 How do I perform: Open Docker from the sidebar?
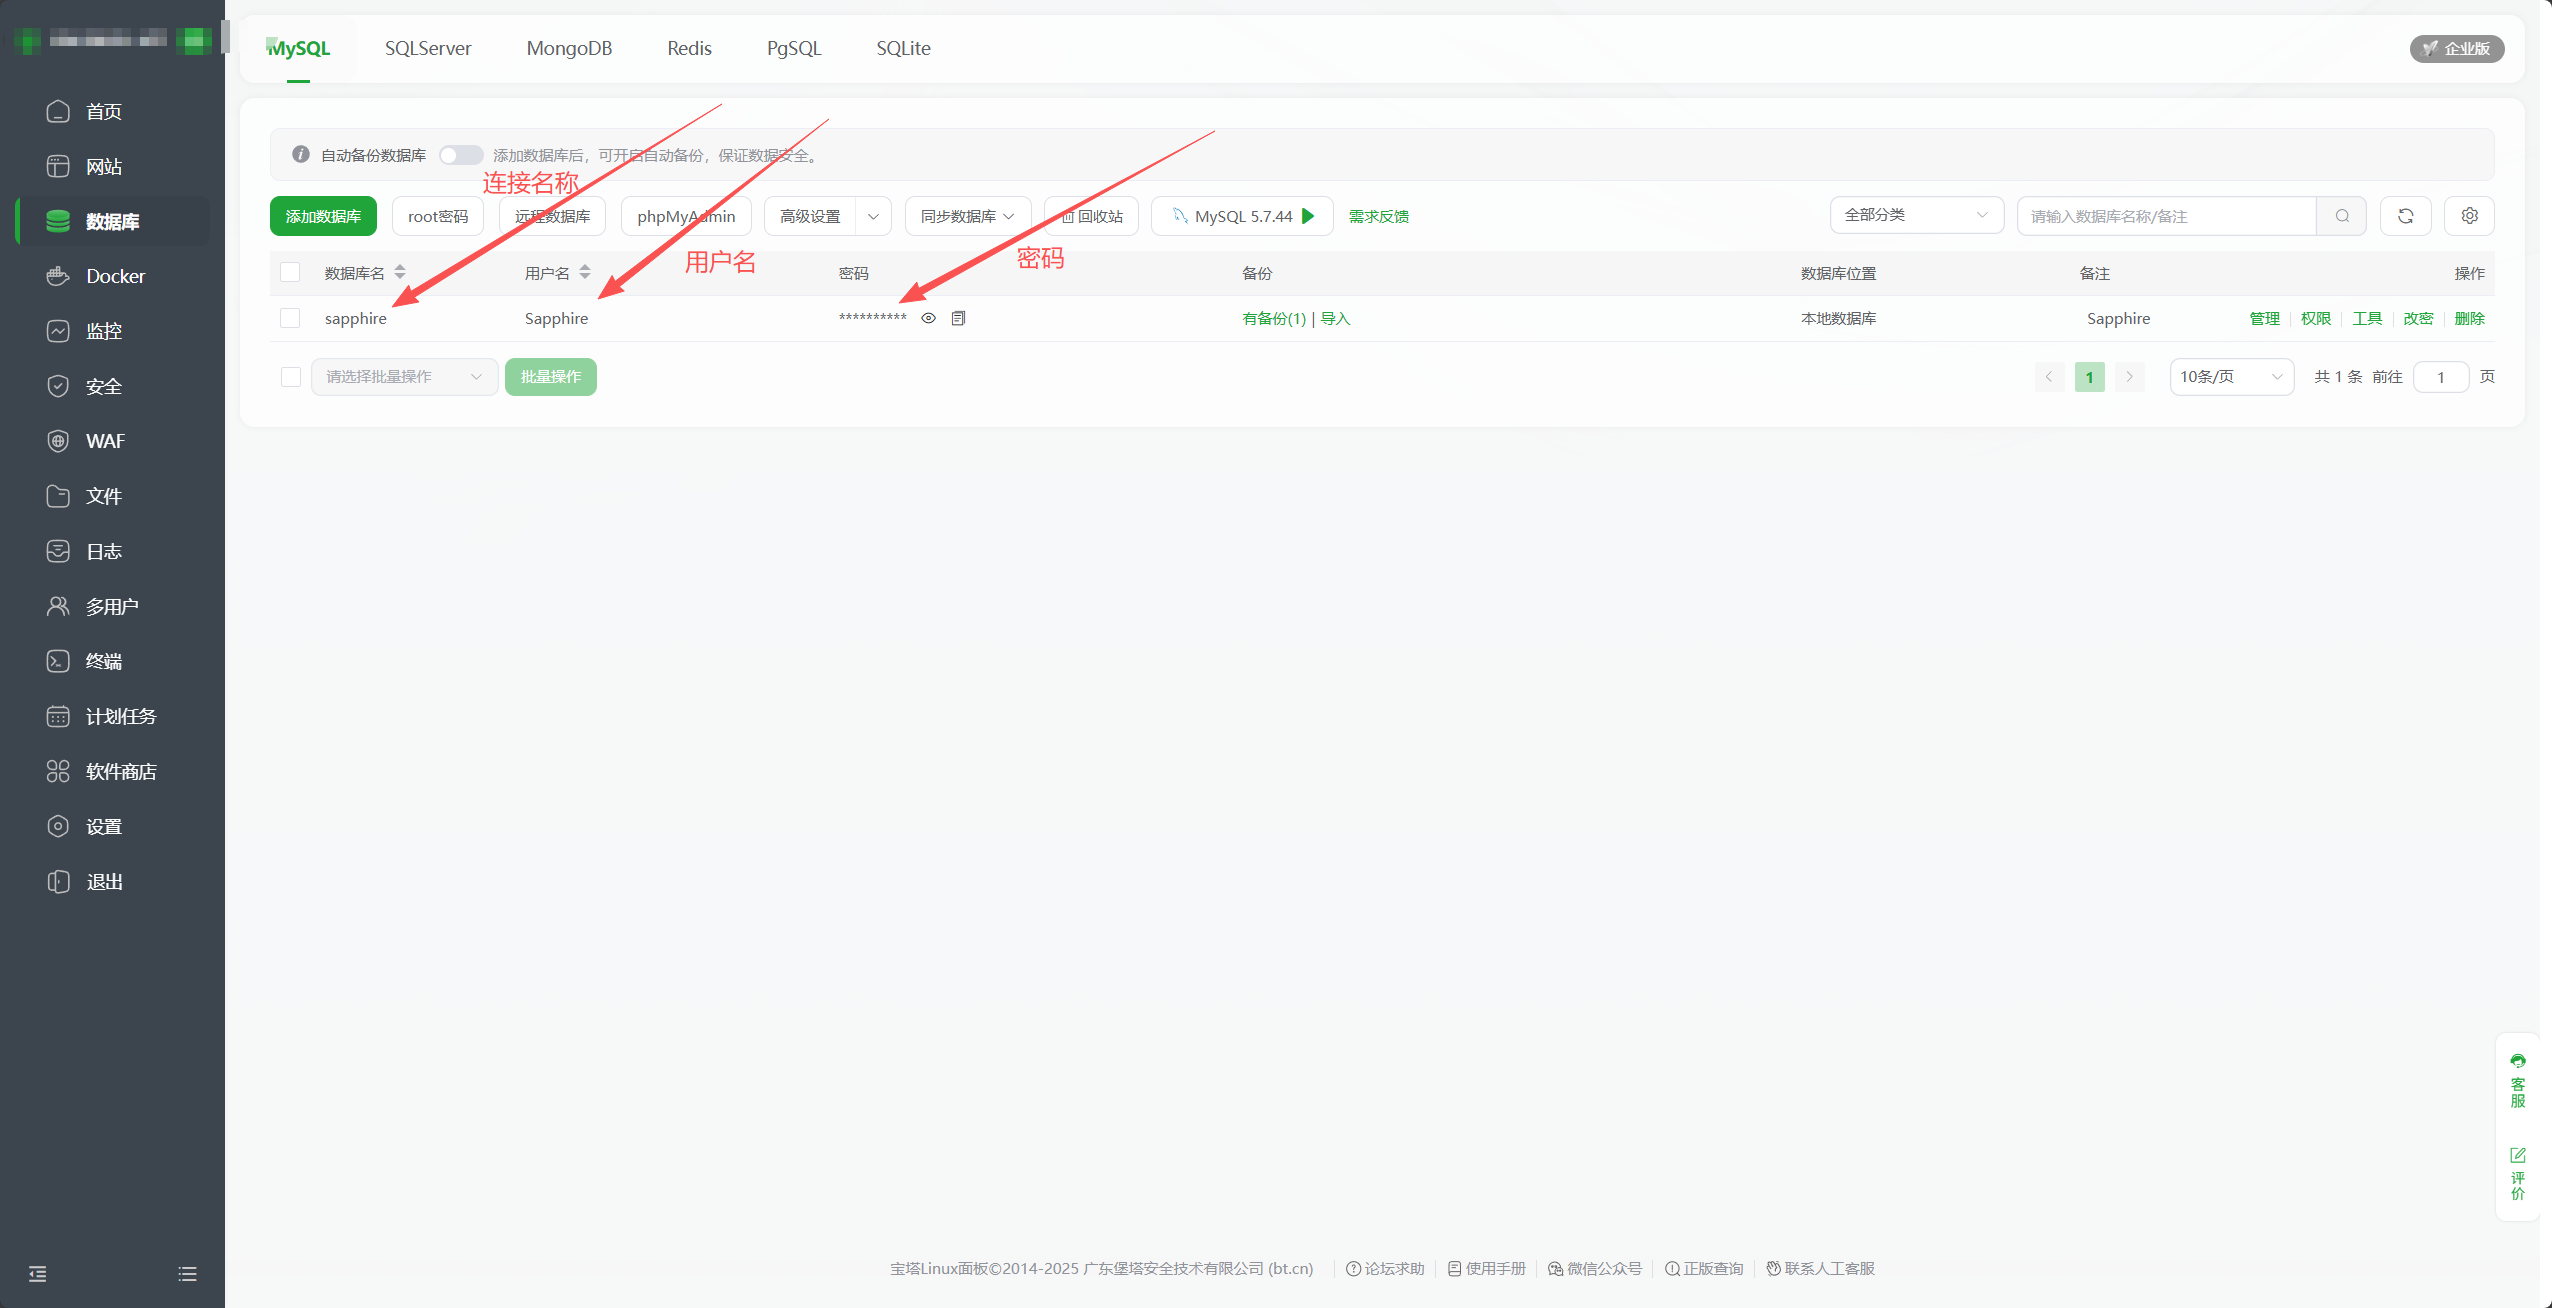[115, 276]
